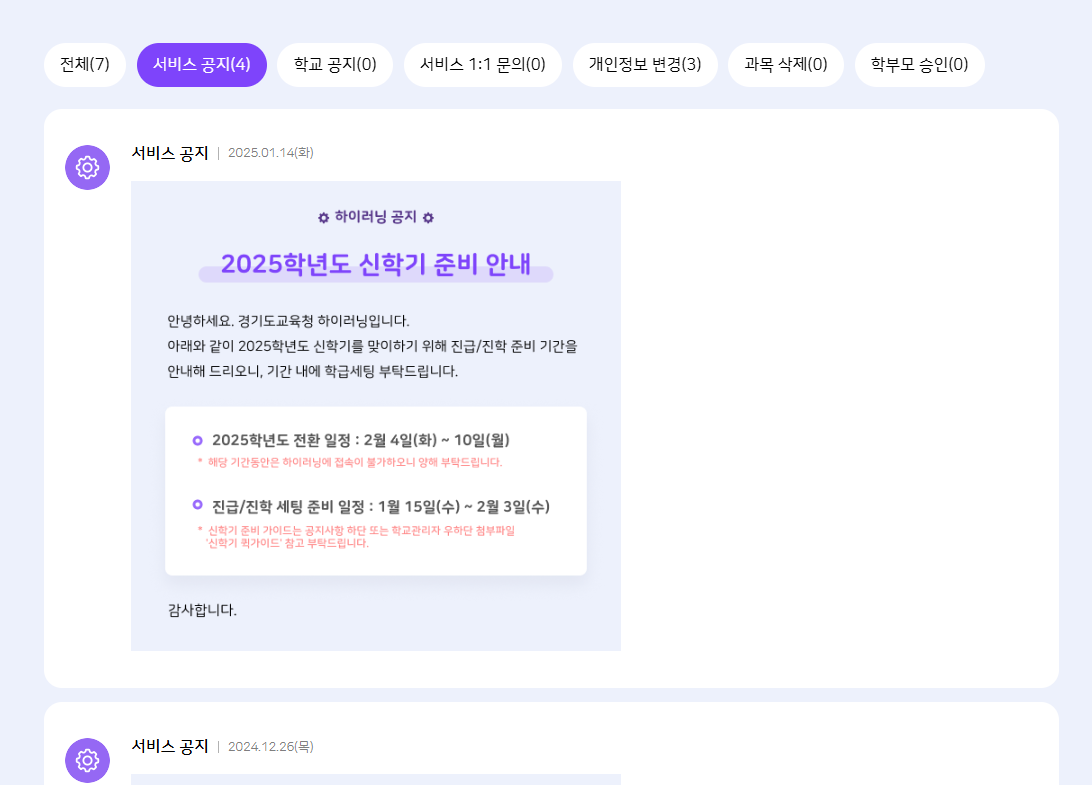Click the 감사합니다 closing text
Image resolution: width=1092 pixels, height=785 pixels.
click(x=203, y=610)
